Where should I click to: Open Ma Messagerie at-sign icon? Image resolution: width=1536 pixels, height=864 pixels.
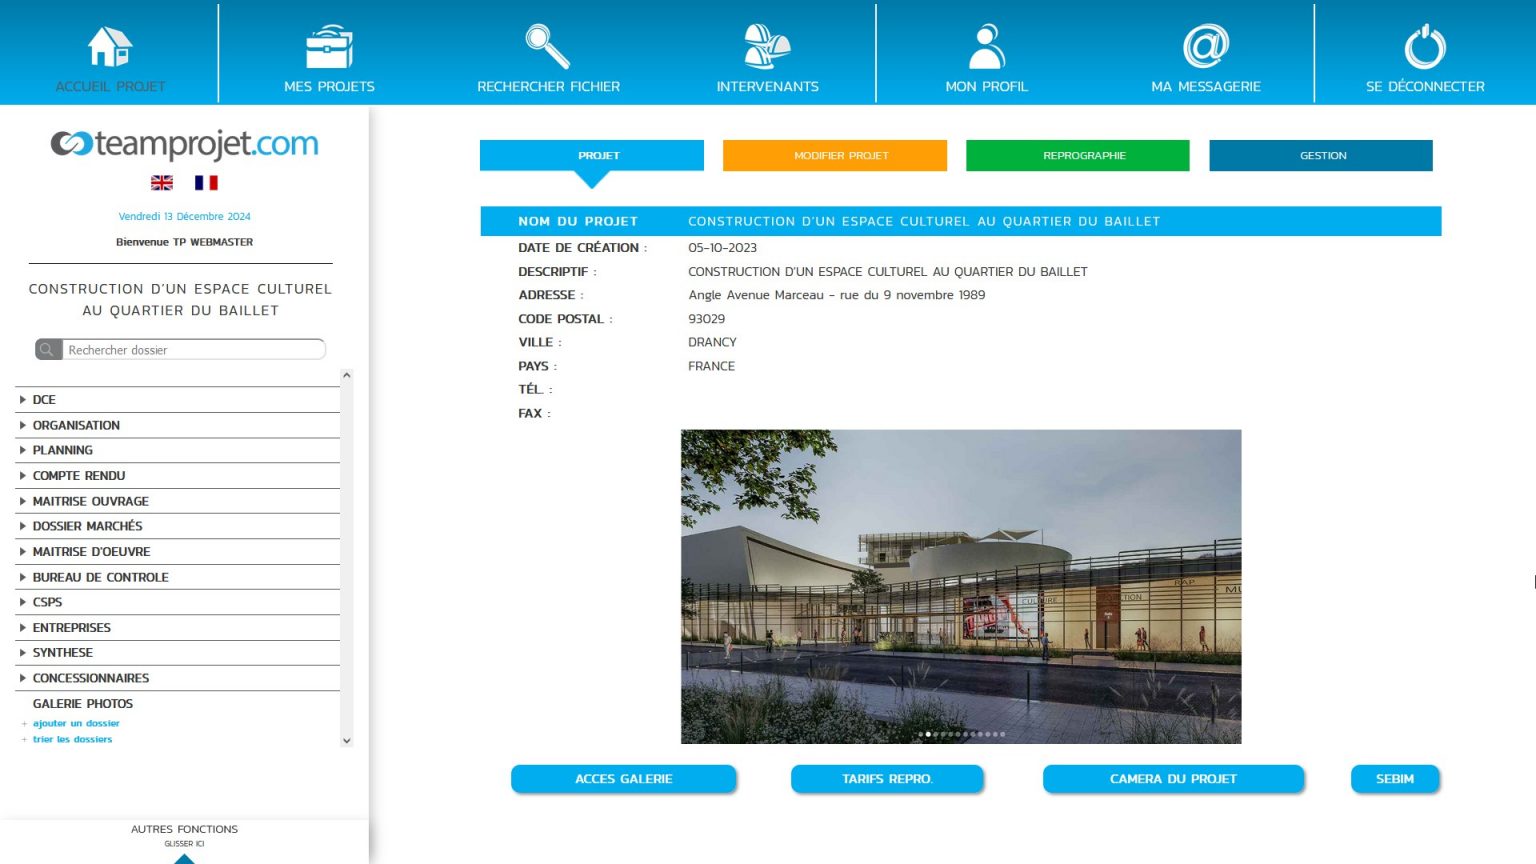pos(1205,47)
